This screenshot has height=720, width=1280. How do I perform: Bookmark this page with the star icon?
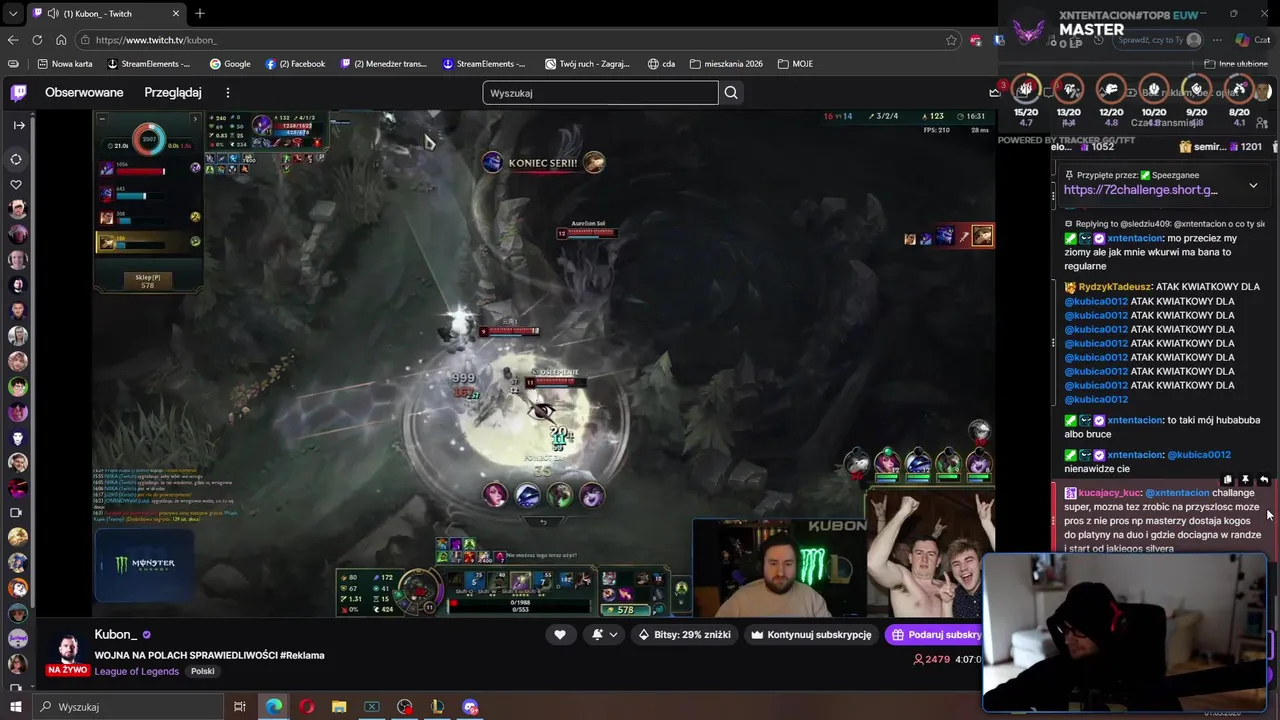pos(951,40)
